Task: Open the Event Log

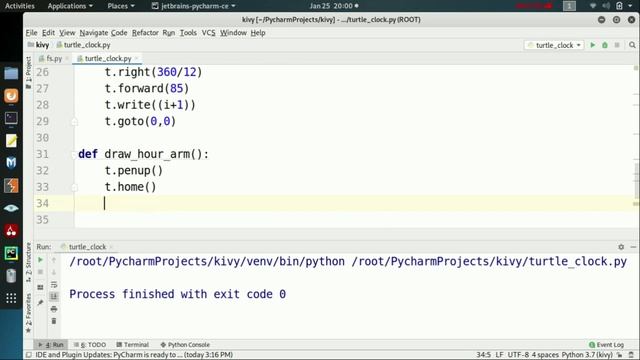Action: coord(607,345)
